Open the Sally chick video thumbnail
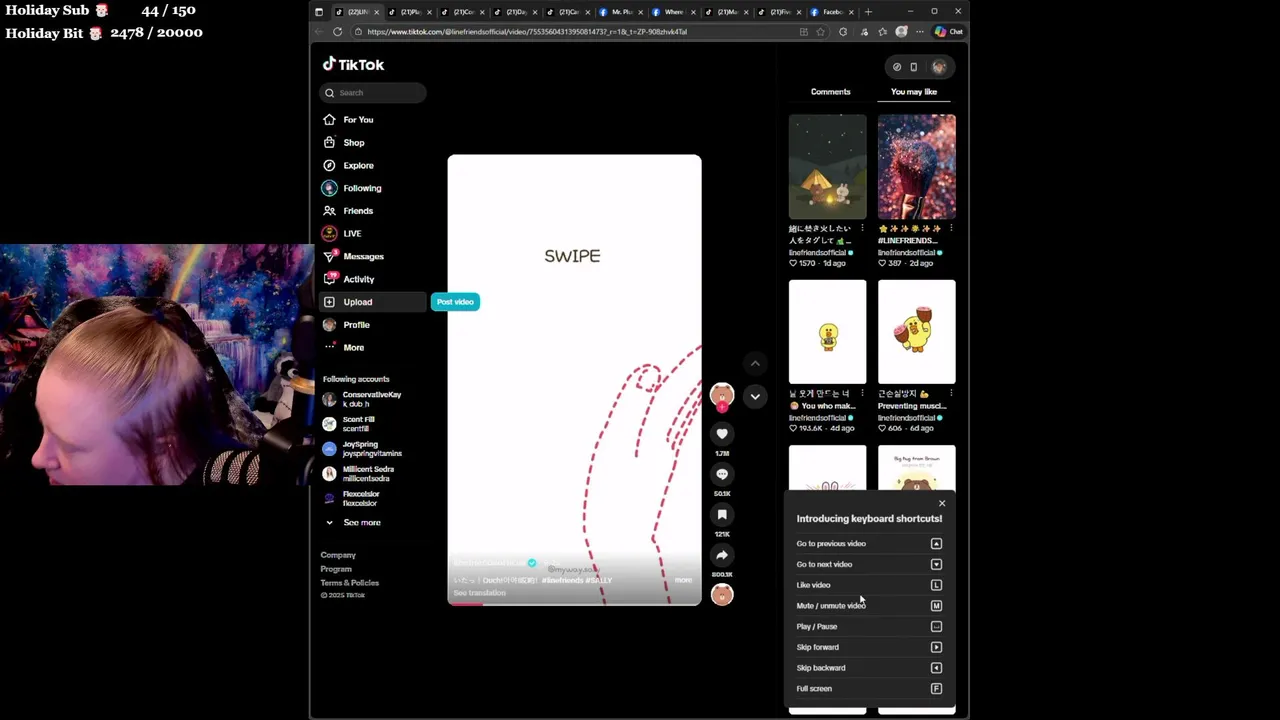This screenshot has height=720, width=1280. pos(828,332)
